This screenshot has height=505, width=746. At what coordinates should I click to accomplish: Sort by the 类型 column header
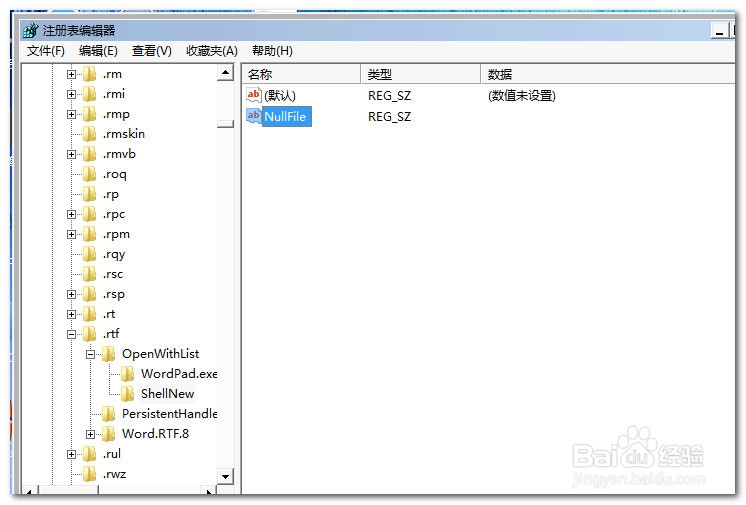point(421,74)
